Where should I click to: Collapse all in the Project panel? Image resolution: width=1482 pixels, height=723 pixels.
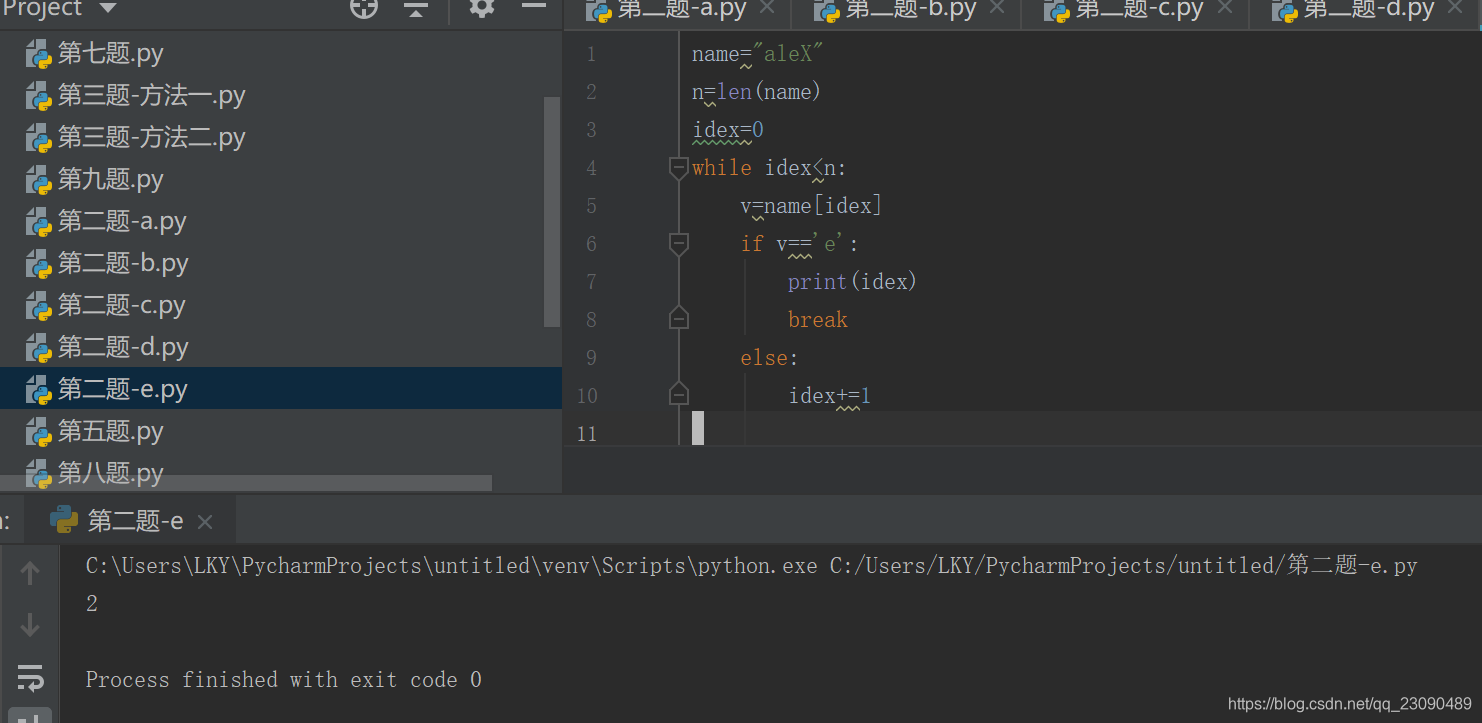click(x=416, y=8)
